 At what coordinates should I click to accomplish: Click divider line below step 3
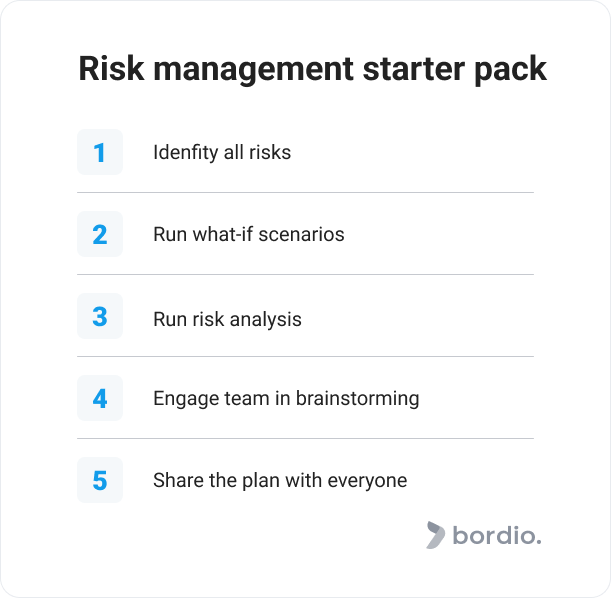(x=306, y=356)
